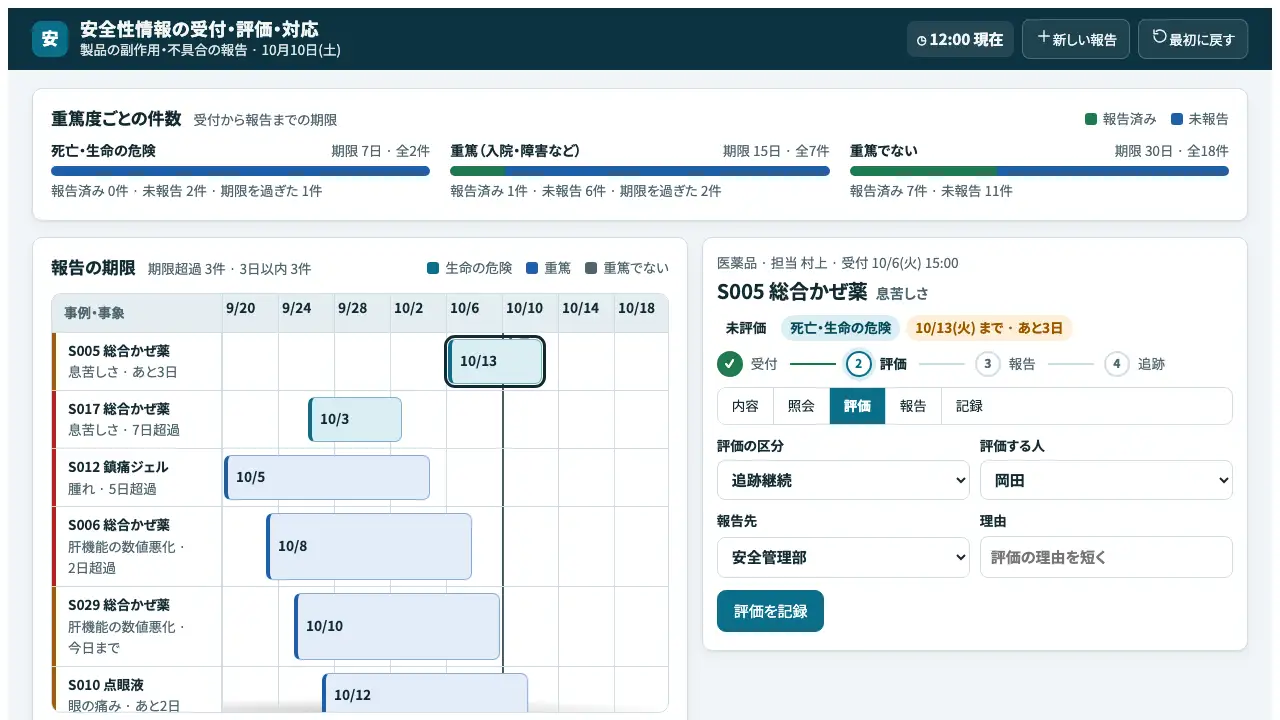Click the green checkmark 受付 step
Image resolution: width=1280 pixels, height=720 pixels.
[x=730, y=364]
